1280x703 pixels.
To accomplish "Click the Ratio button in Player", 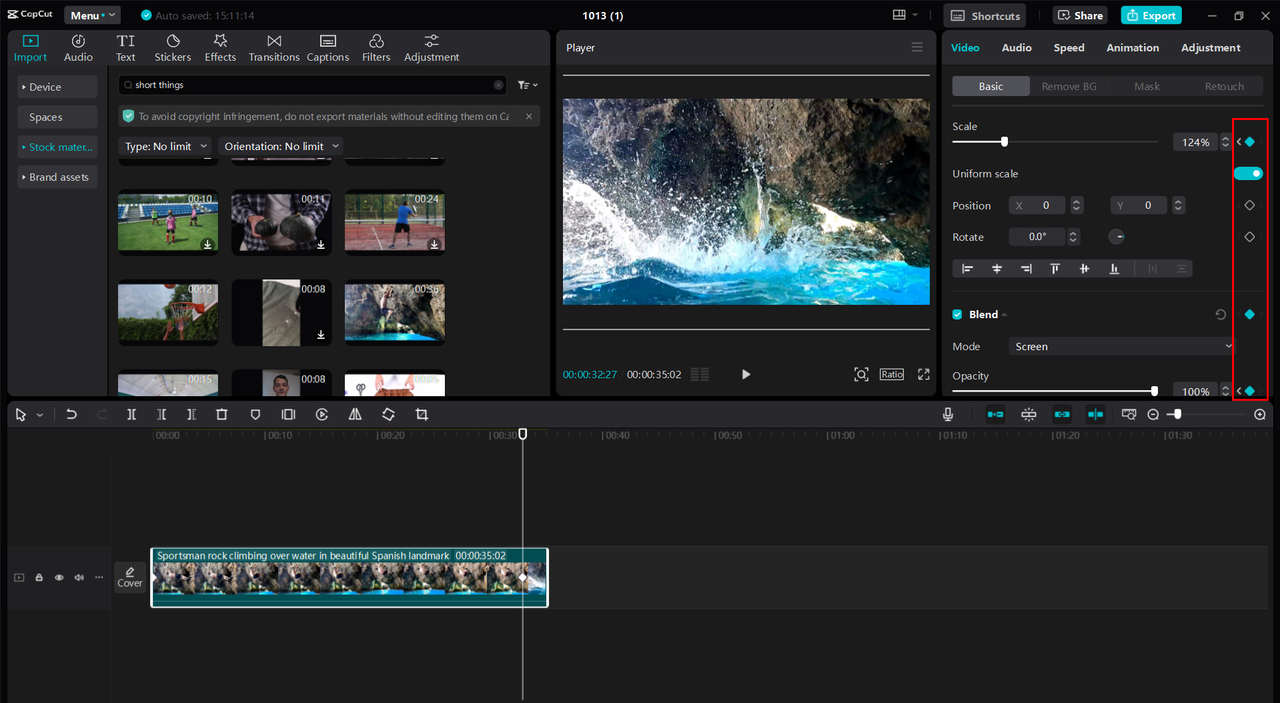I will 892,374.
